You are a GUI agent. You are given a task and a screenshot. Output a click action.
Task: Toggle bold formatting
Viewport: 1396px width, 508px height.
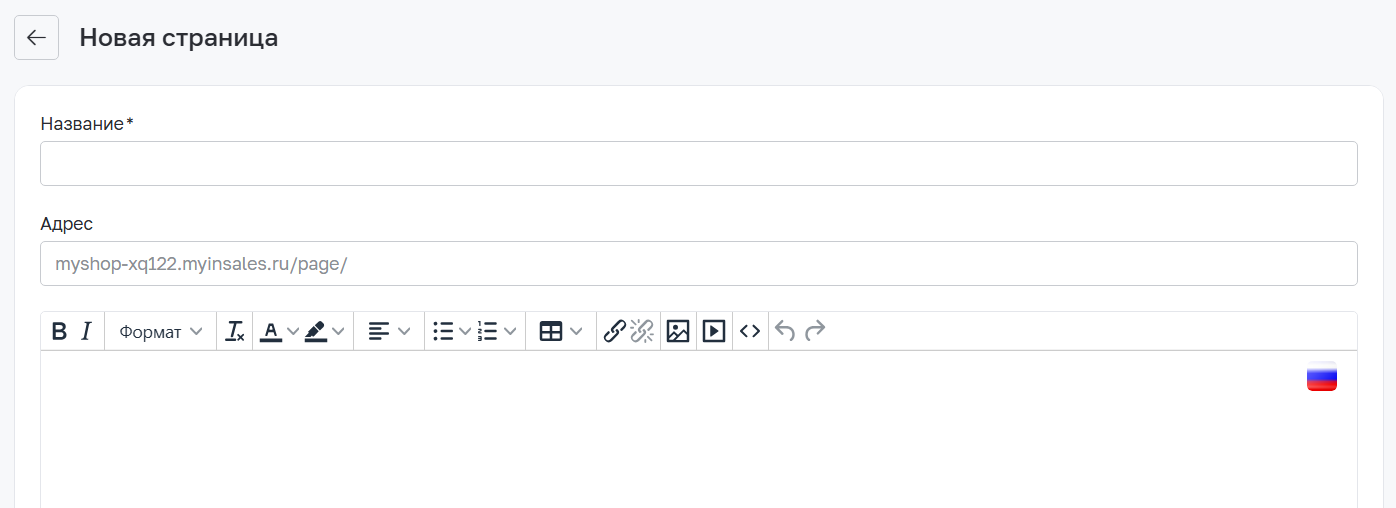pos(59,331)
